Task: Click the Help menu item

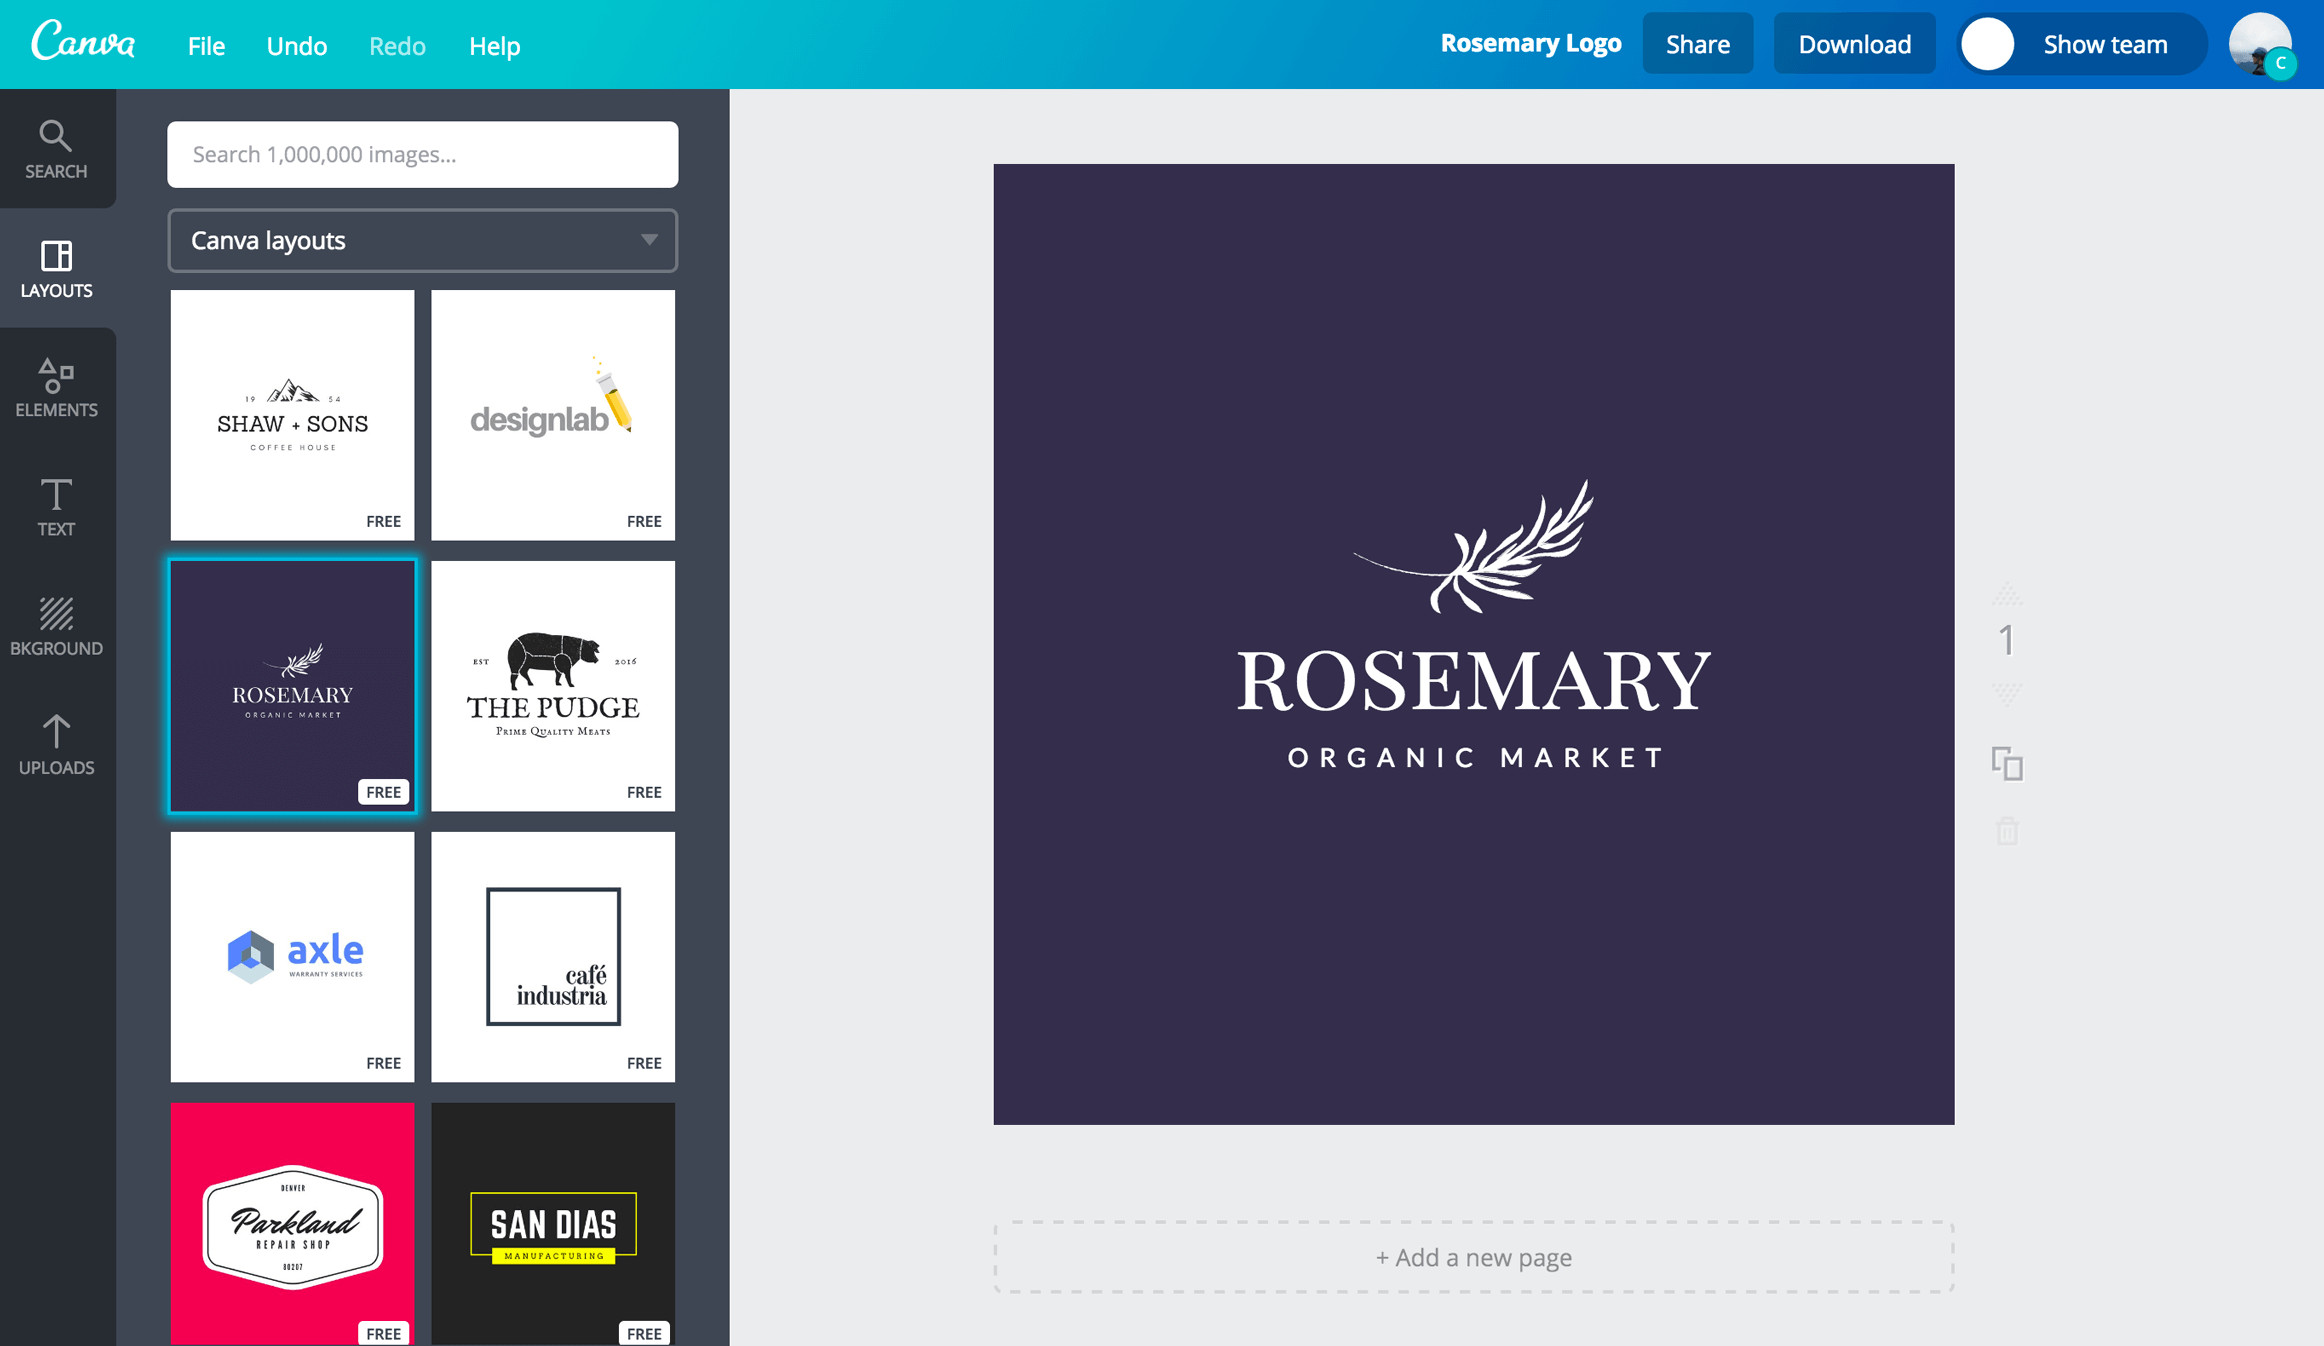Action: pos(495,45)
